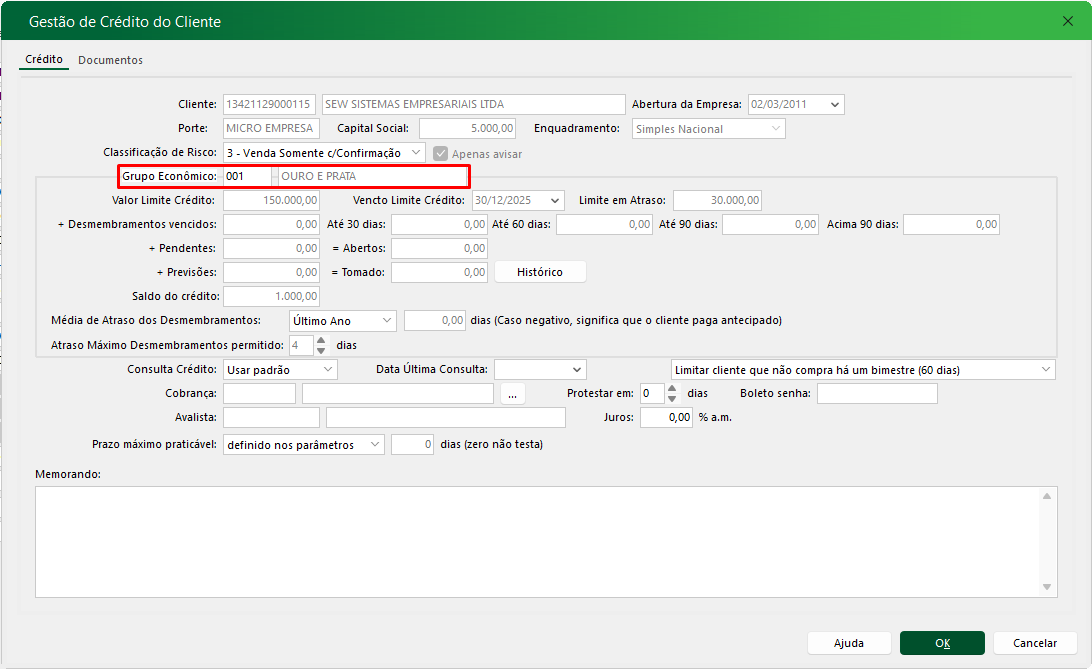The height and width of the screenshot is (669, 1092).
Task: Click the Cobrança description field
Action: (398, 394)
